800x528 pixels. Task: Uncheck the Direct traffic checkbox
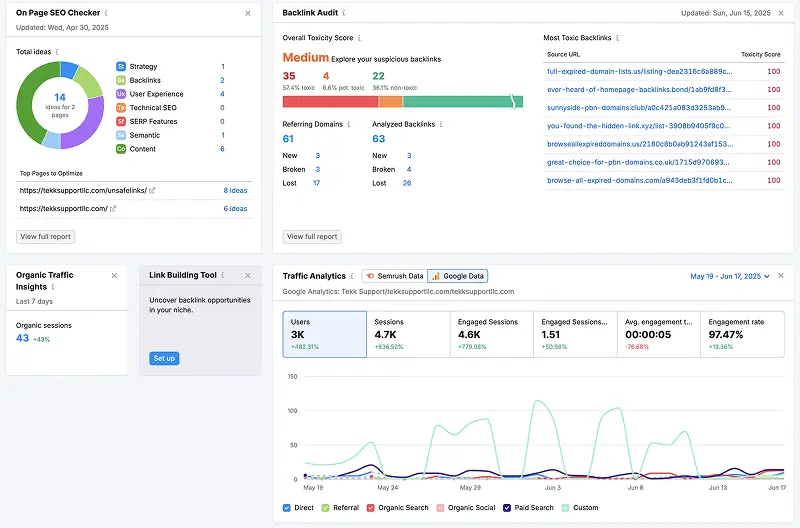pos(287,508)
